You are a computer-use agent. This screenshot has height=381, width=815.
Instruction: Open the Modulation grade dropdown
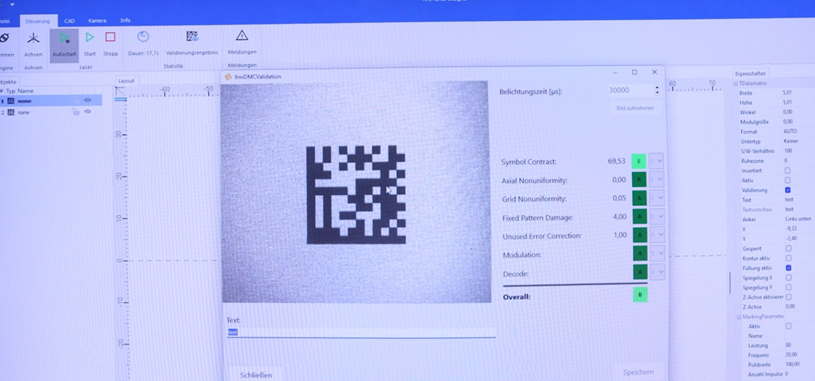click(x=657, y=254)
